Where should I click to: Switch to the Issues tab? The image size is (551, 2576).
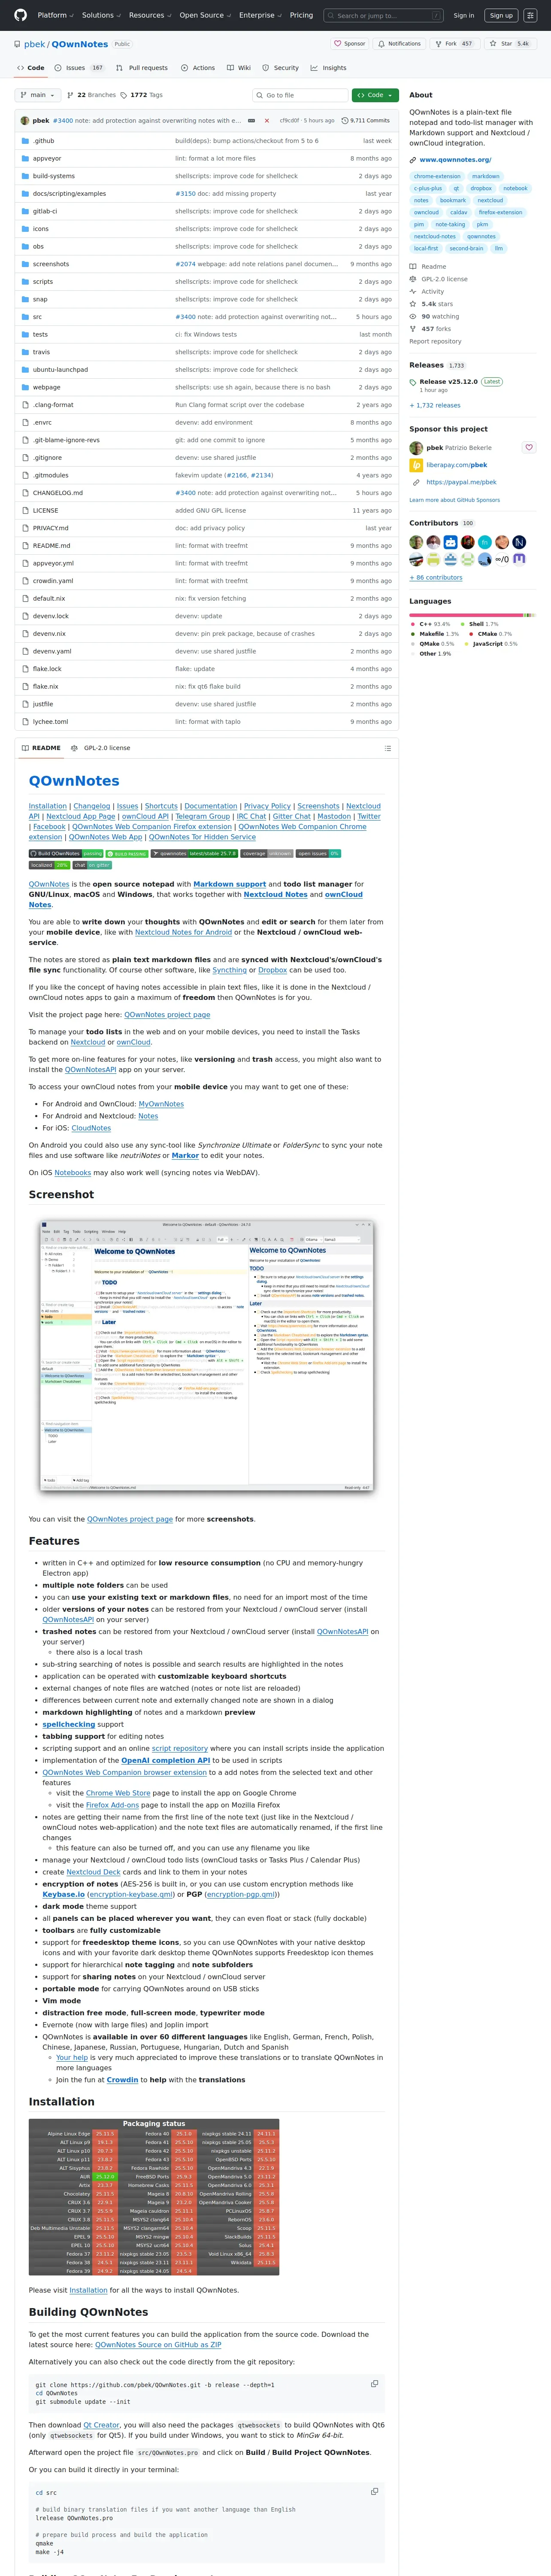click(80, 68)
